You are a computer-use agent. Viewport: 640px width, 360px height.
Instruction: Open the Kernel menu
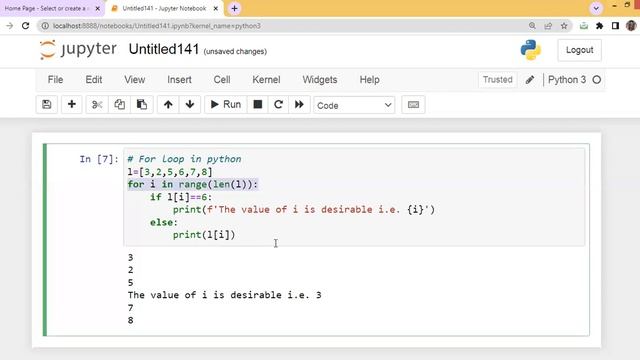tap(266, 80)
